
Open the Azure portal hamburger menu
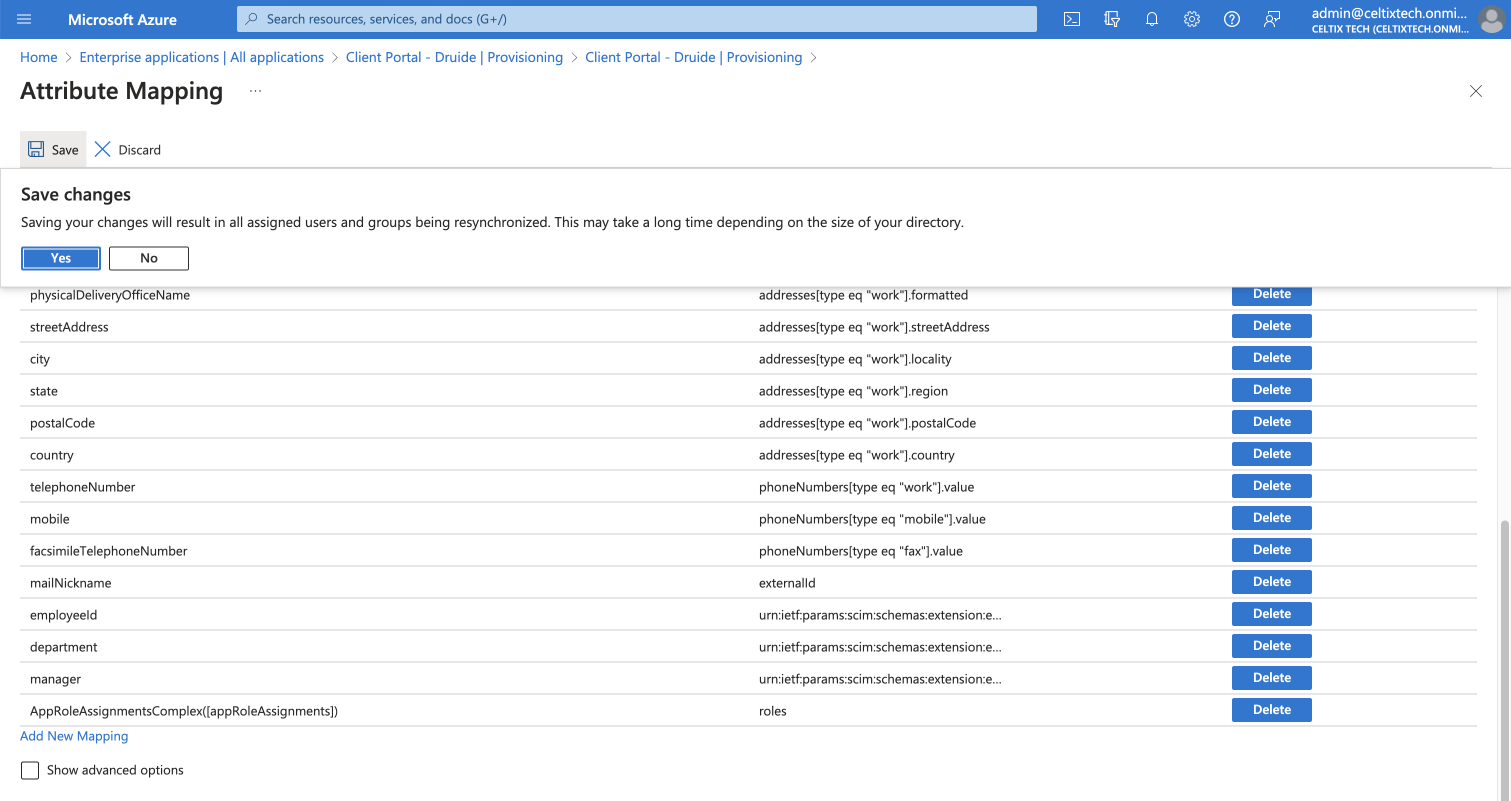(25, 19)
